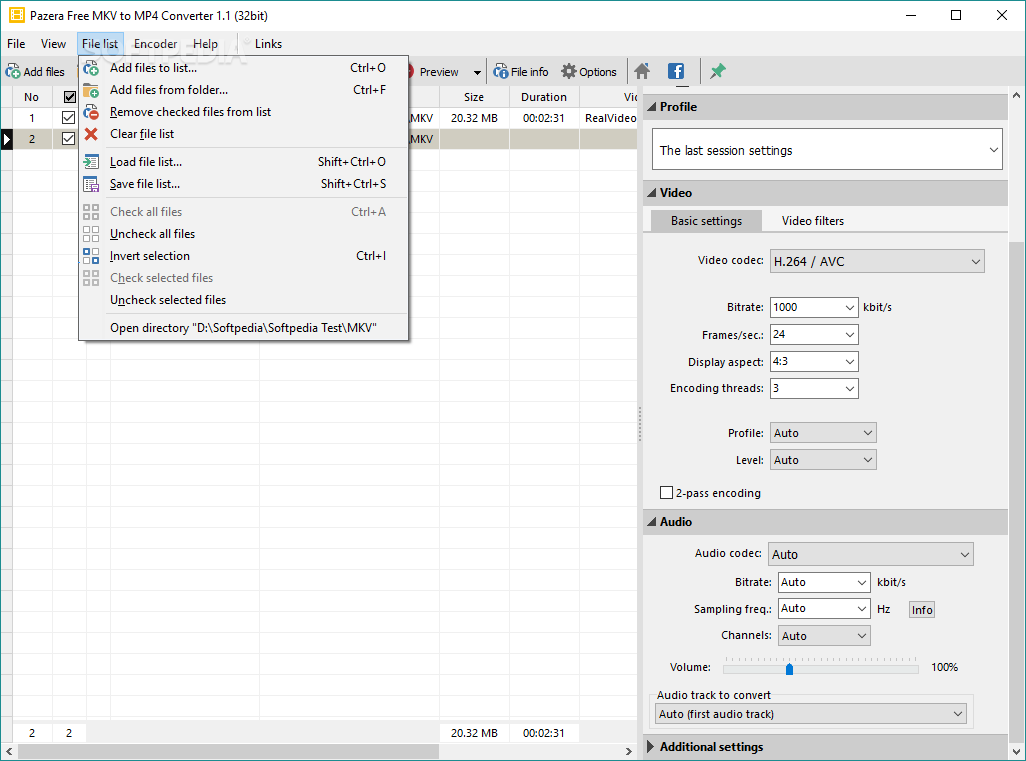Open Options with the gear icon

589,71
